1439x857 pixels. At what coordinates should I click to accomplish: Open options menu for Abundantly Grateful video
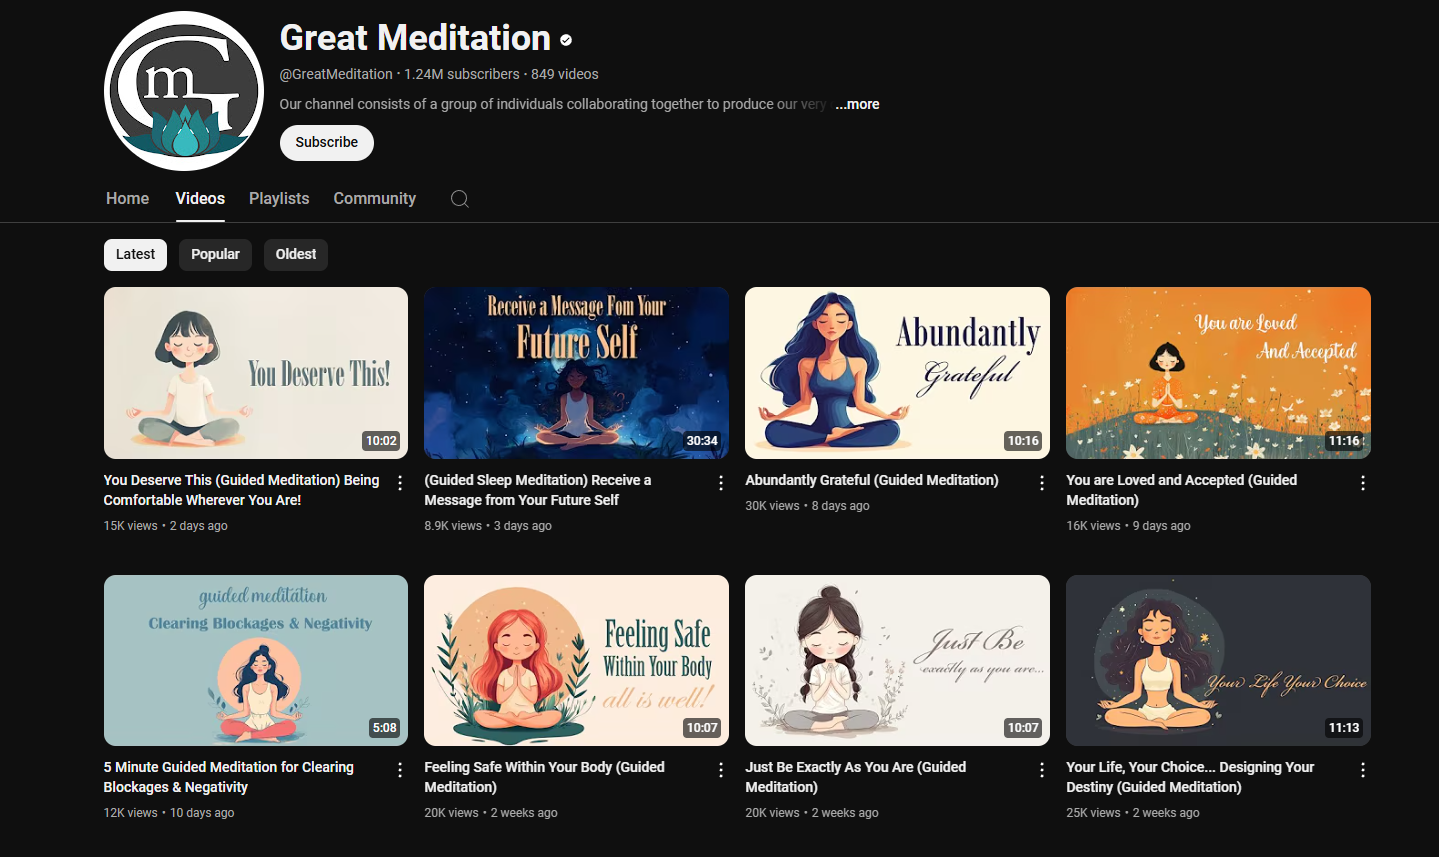click(1042, 483)
